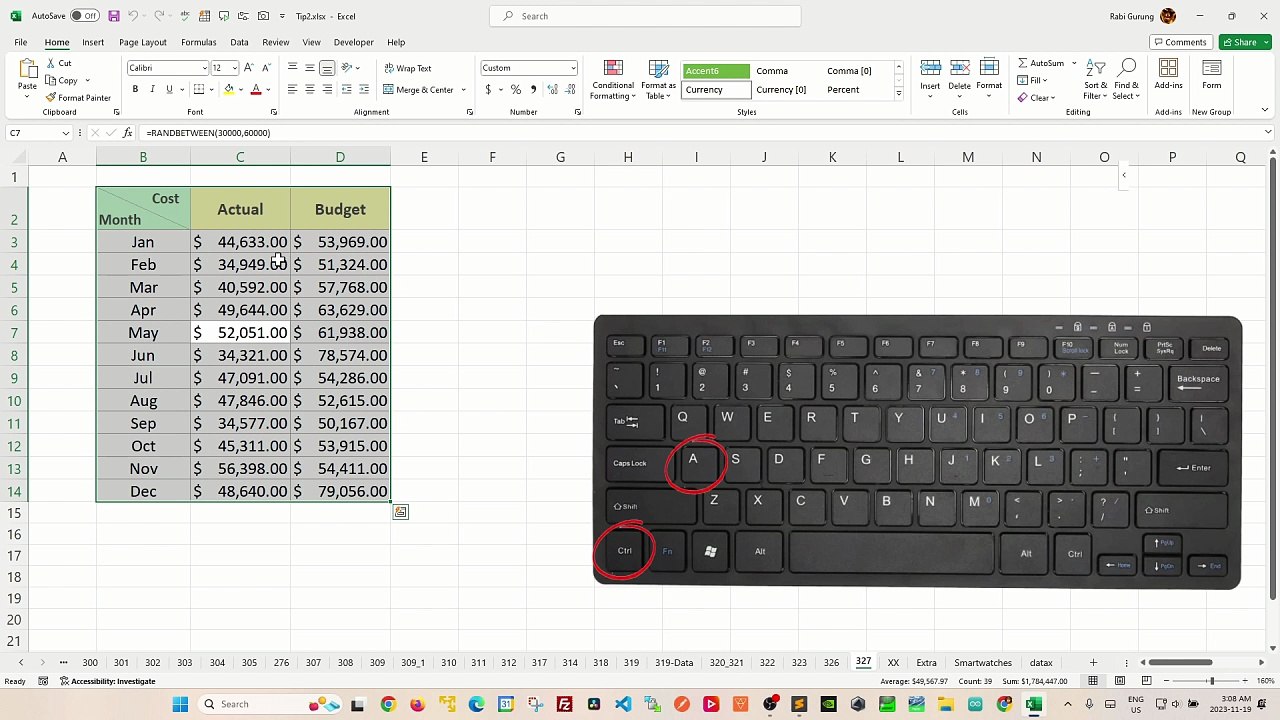Click the Fill Color bucket icon
The image size is (1280, 720).
[229, 90]
